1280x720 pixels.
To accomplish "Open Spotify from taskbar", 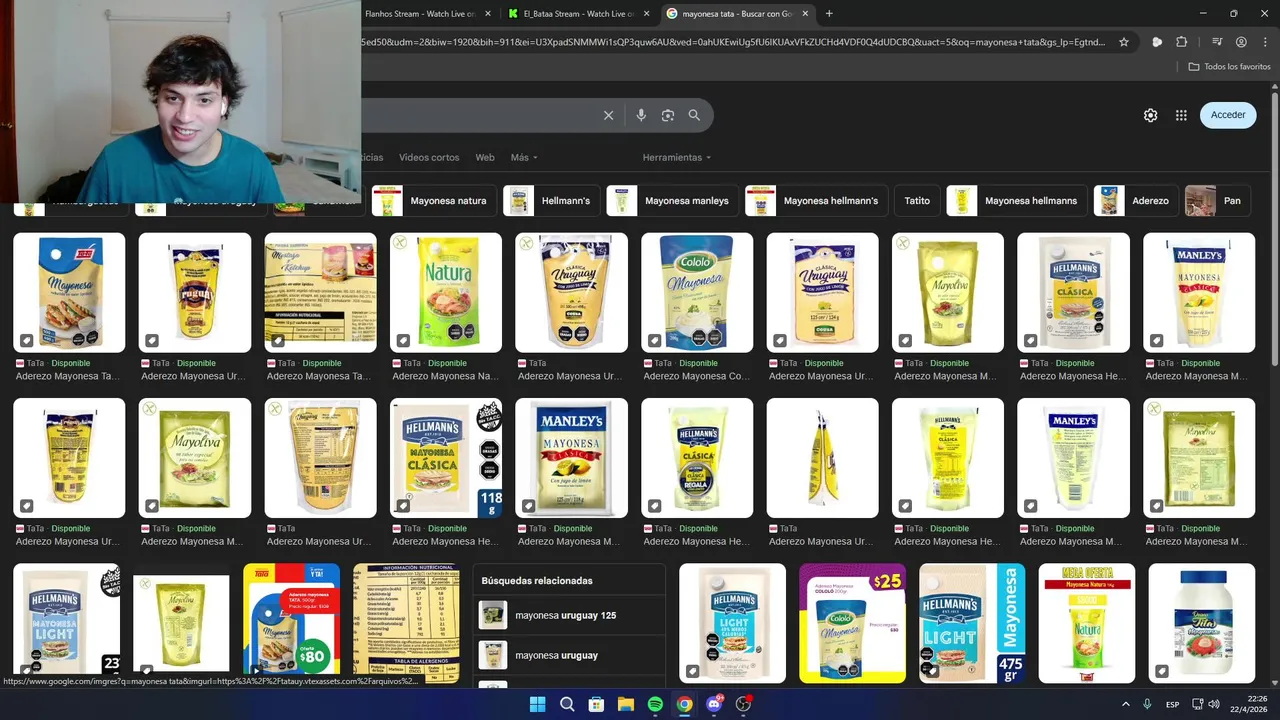I will coord(655,704).
